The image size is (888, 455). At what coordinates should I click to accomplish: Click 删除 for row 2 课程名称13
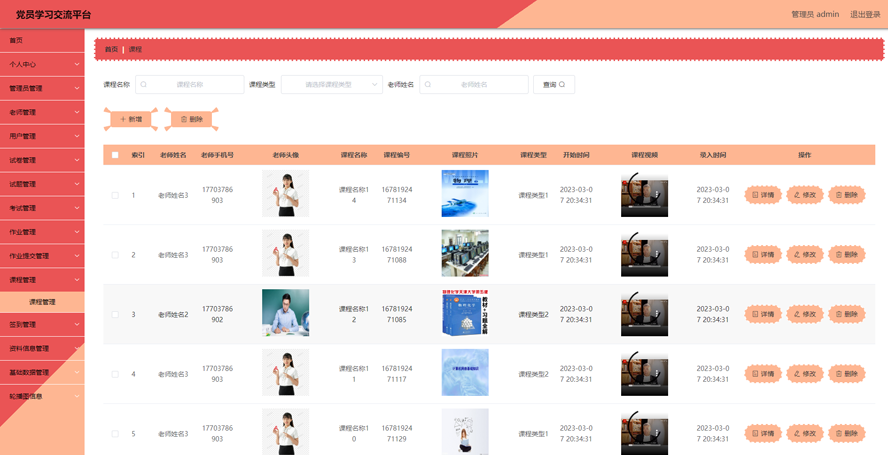(x=847, y=254)
